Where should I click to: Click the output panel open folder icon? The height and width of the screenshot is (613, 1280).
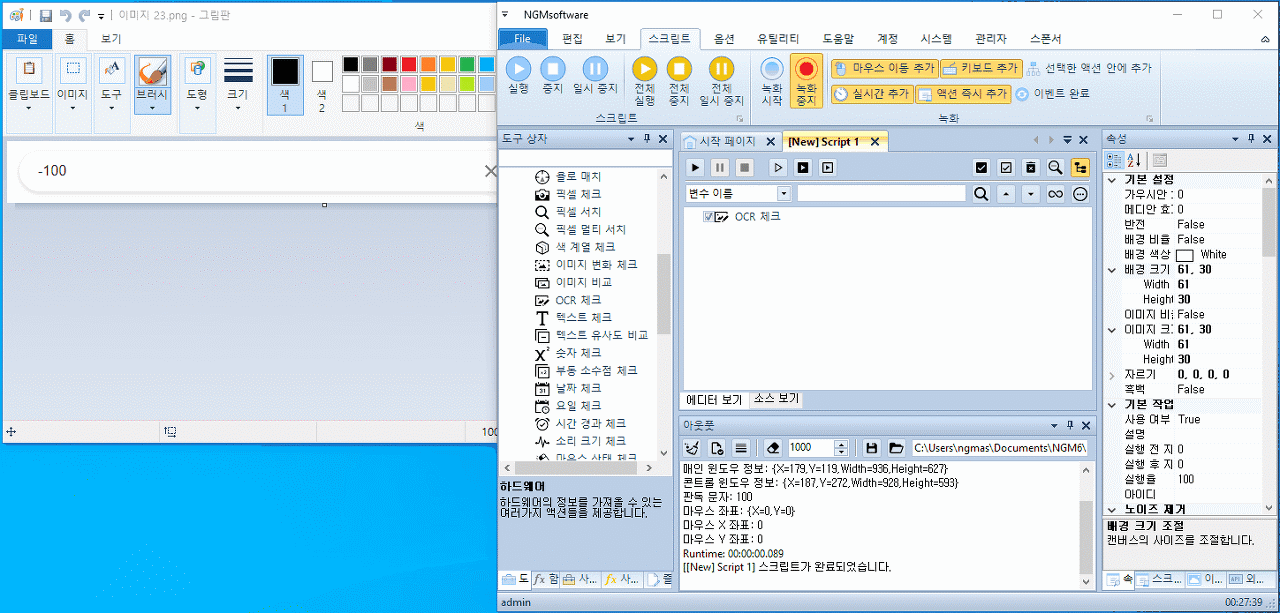tap(896, 448)
